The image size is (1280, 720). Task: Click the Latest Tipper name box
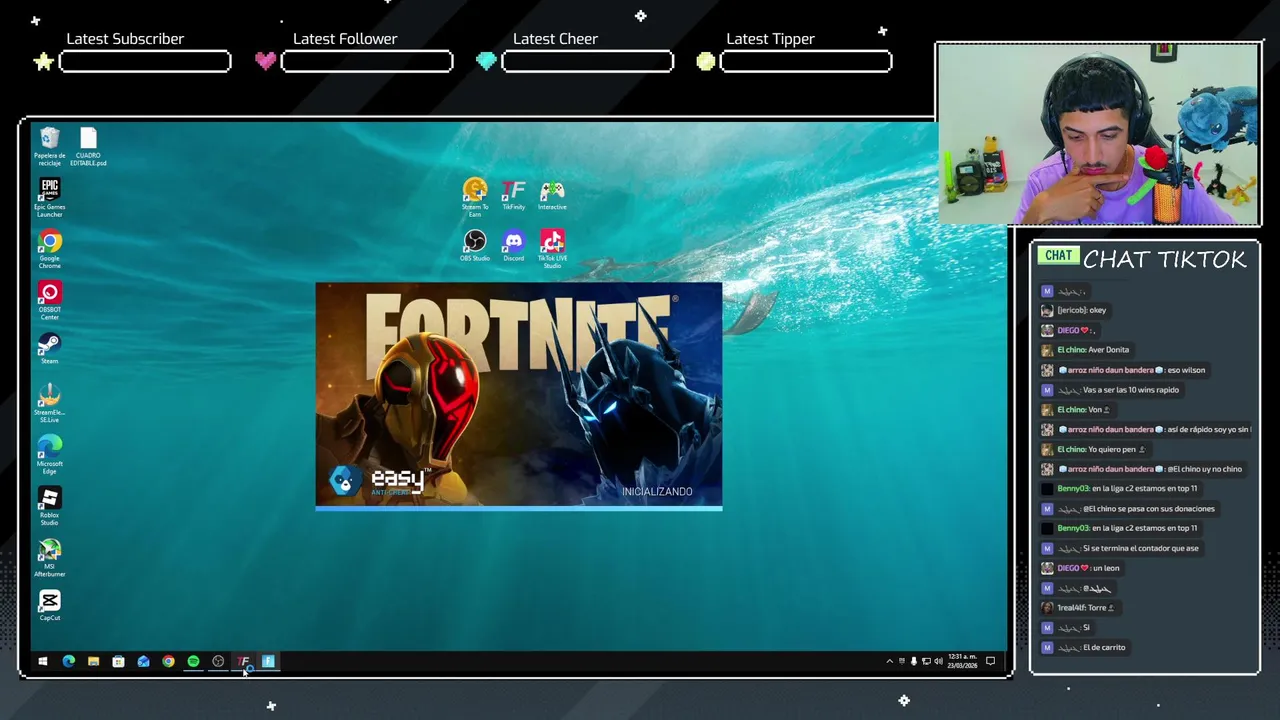[806, 62]
